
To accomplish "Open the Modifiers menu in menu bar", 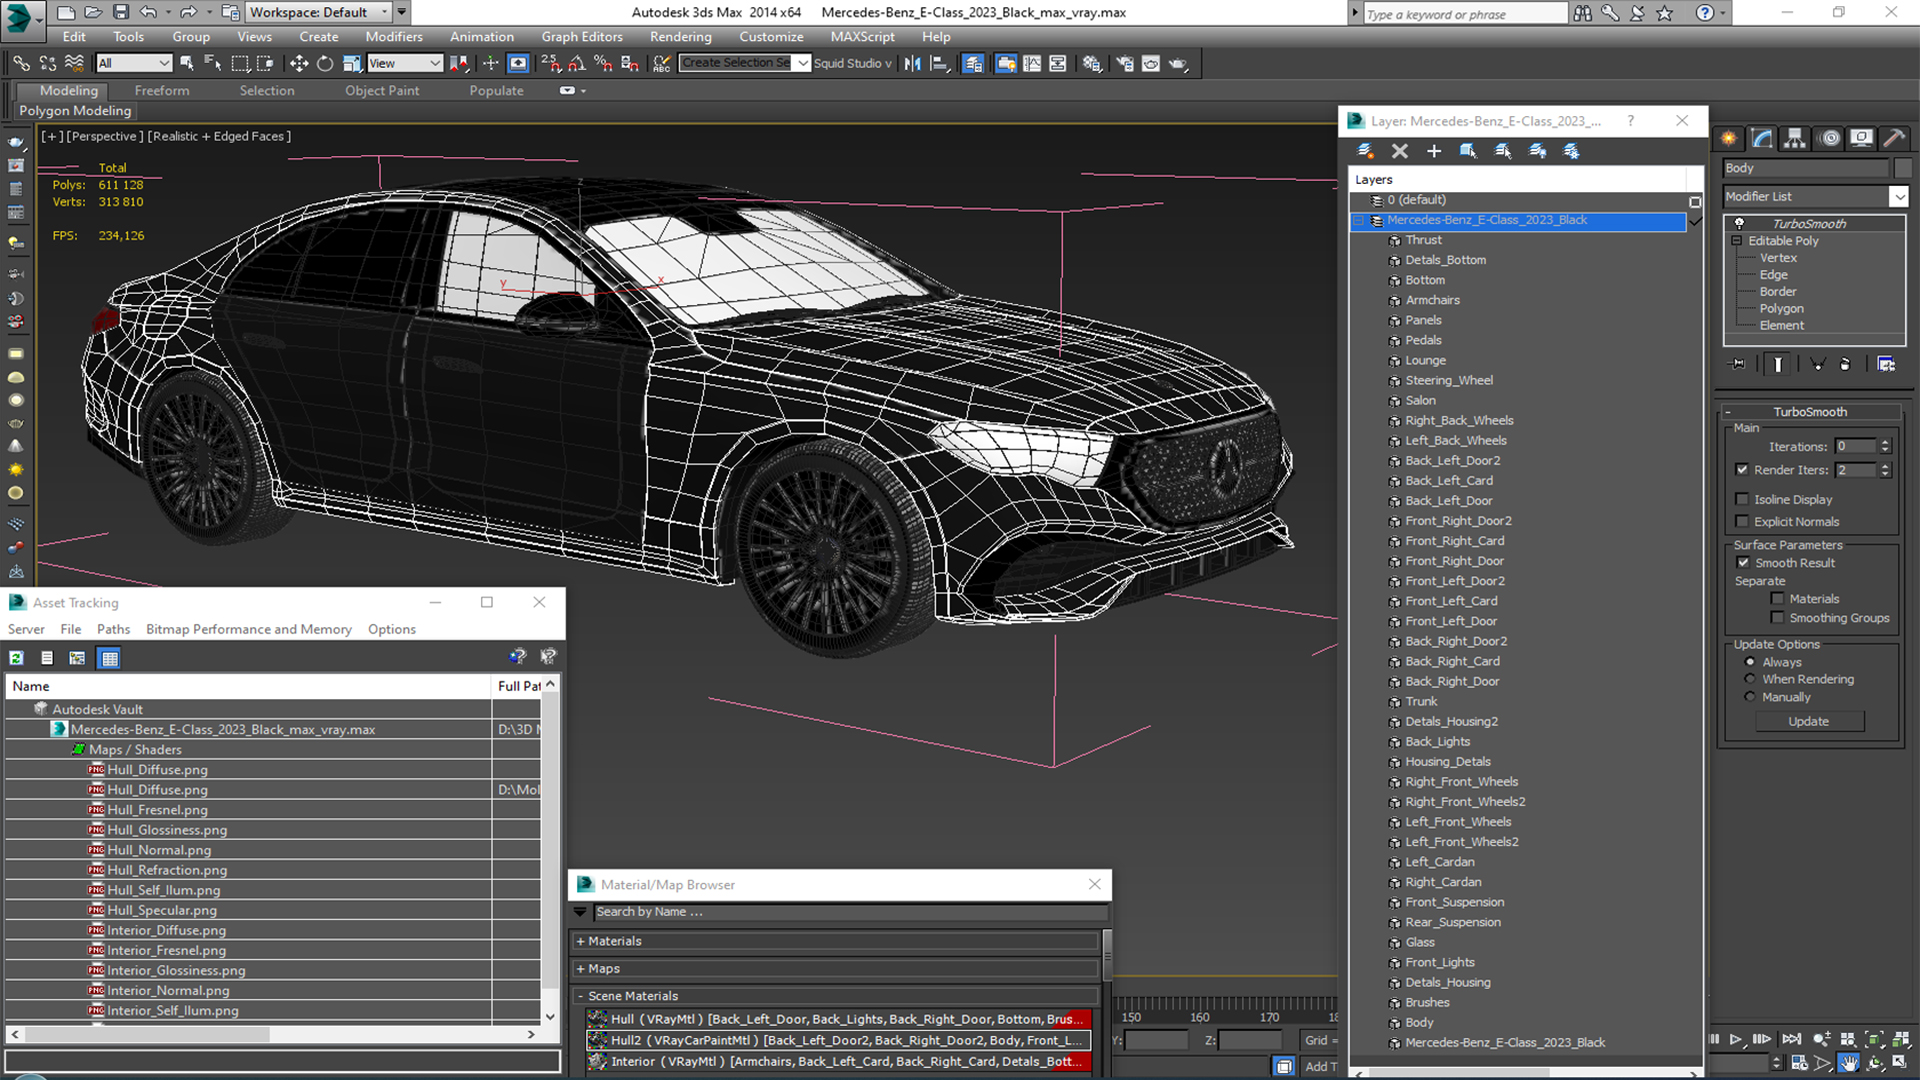I will tap(394, 36).
